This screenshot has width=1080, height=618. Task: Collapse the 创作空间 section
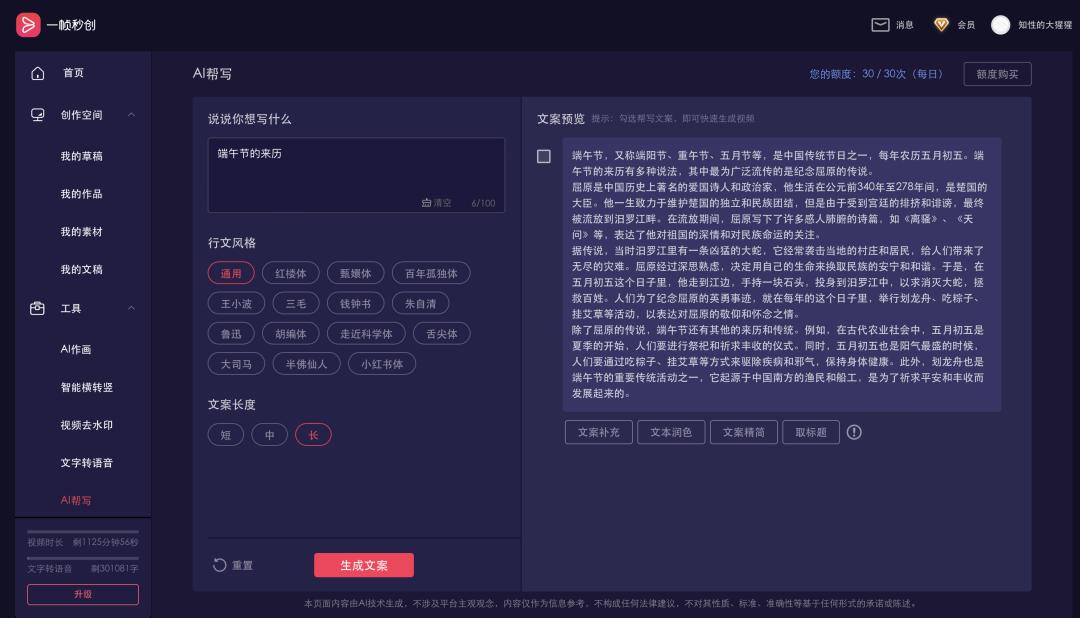[x=131, y=114]
